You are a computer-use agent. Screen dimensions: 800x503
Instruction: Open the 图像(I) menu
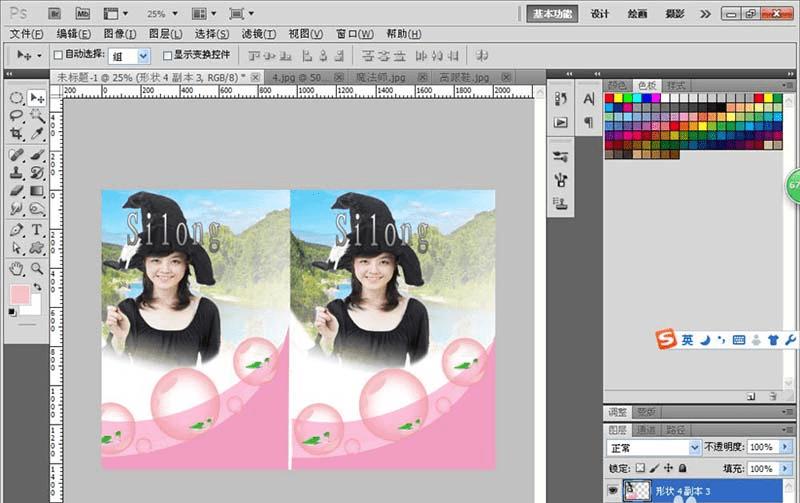click(x=119, y=34)
